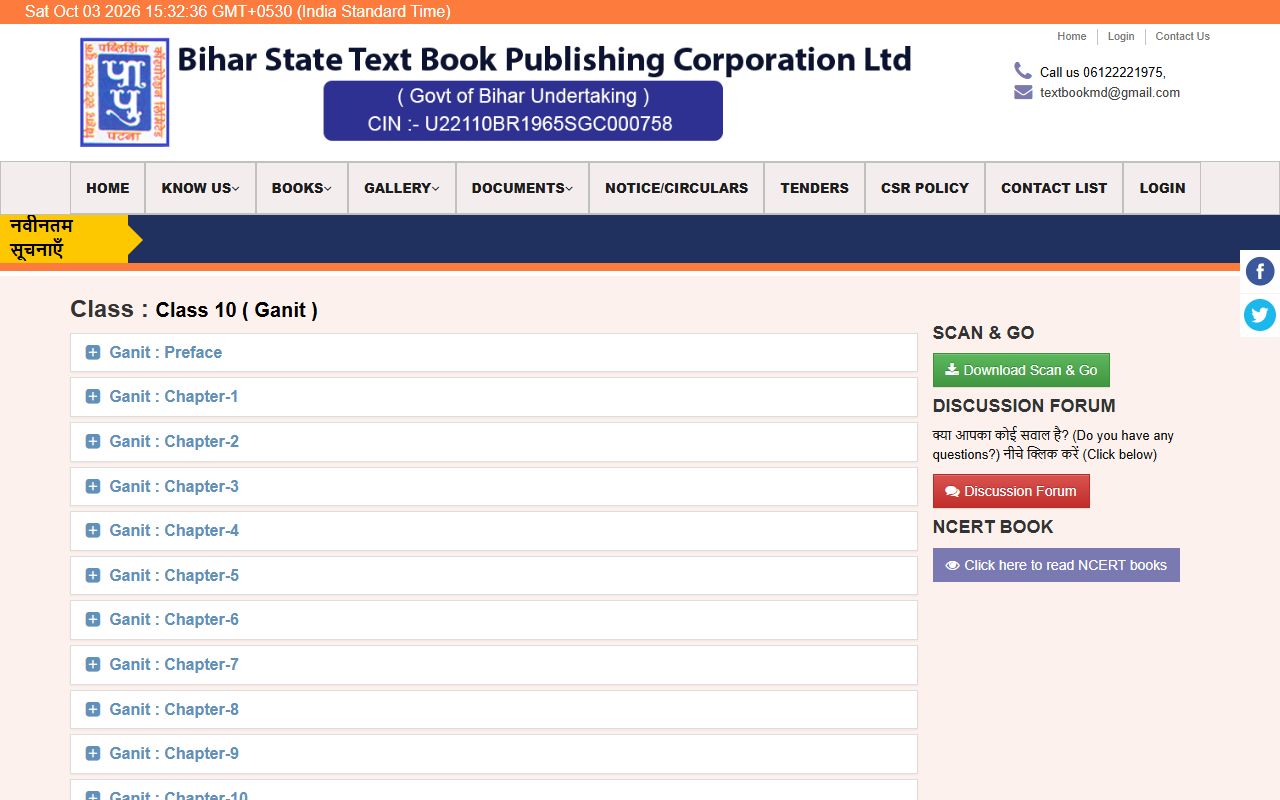Expand Ganit : Chapter-1 accordion
1280x800 pixels.
[x=494, y=396]
